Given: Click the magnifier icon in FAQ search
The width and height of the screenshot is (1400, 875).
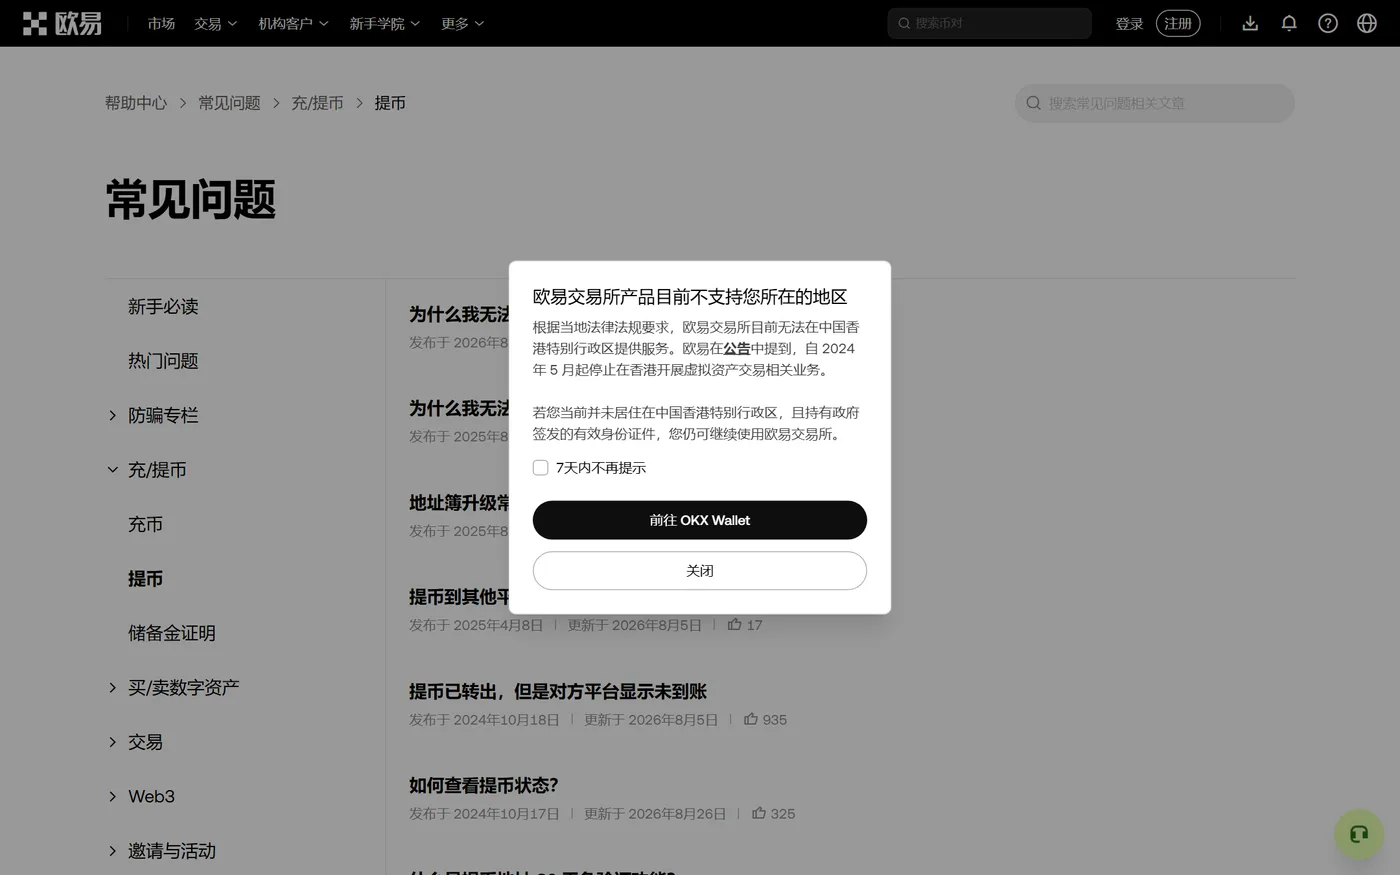Looking at the screenshot, I should pyautogui.click(x=1033, y=103).
